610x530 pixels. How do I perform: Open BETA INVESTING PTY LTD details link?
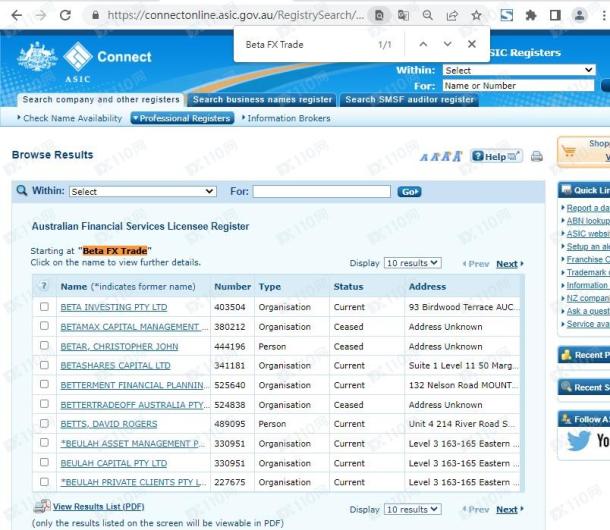[x=114, y=307]
